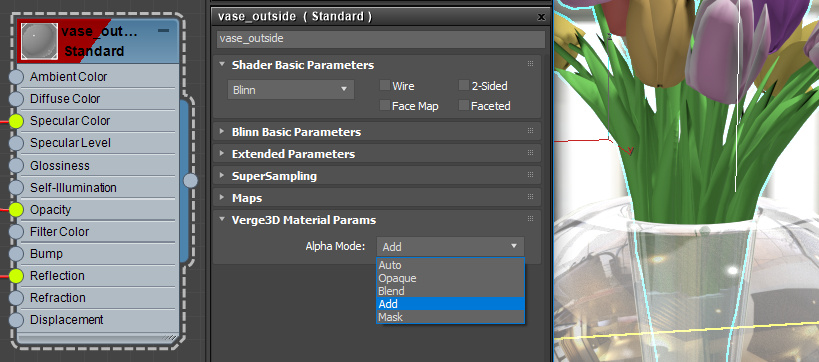Click the Reflection input socket

click(17, 276)
